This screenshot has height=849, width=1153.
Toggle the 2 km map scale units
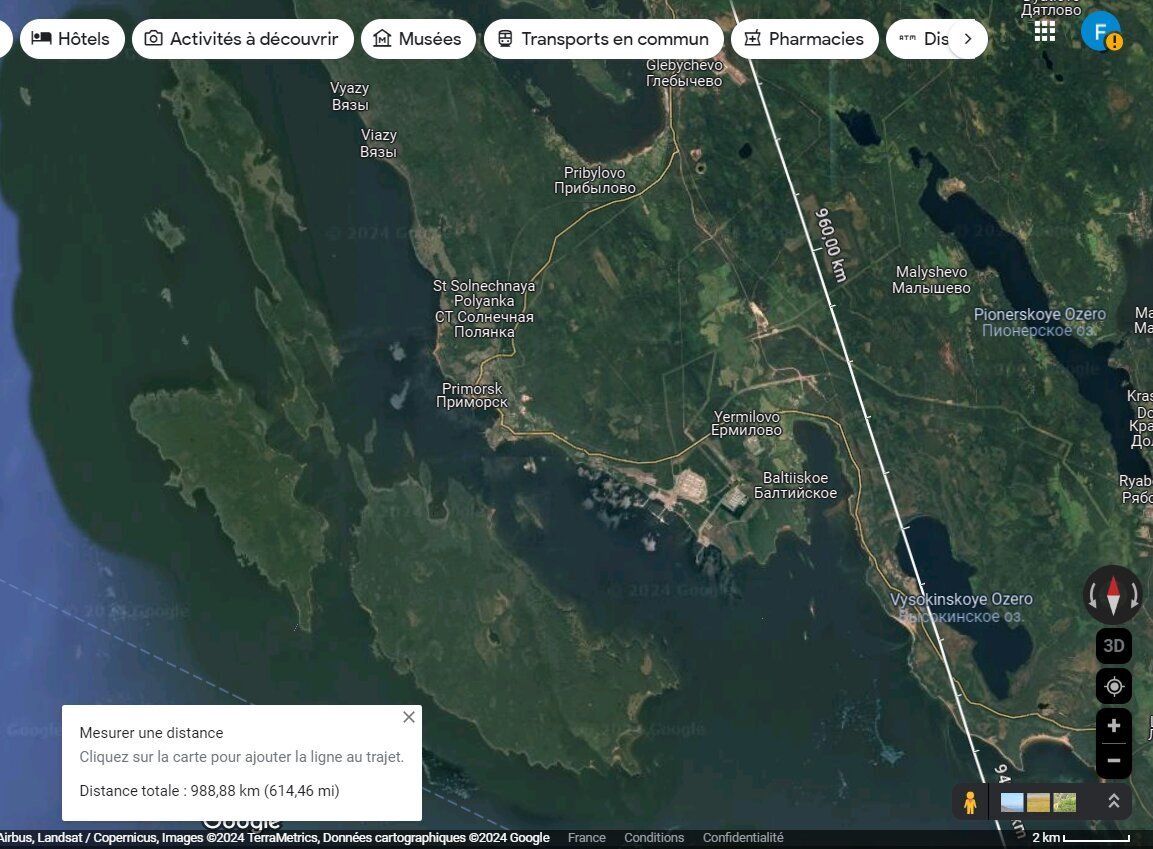1080,837
